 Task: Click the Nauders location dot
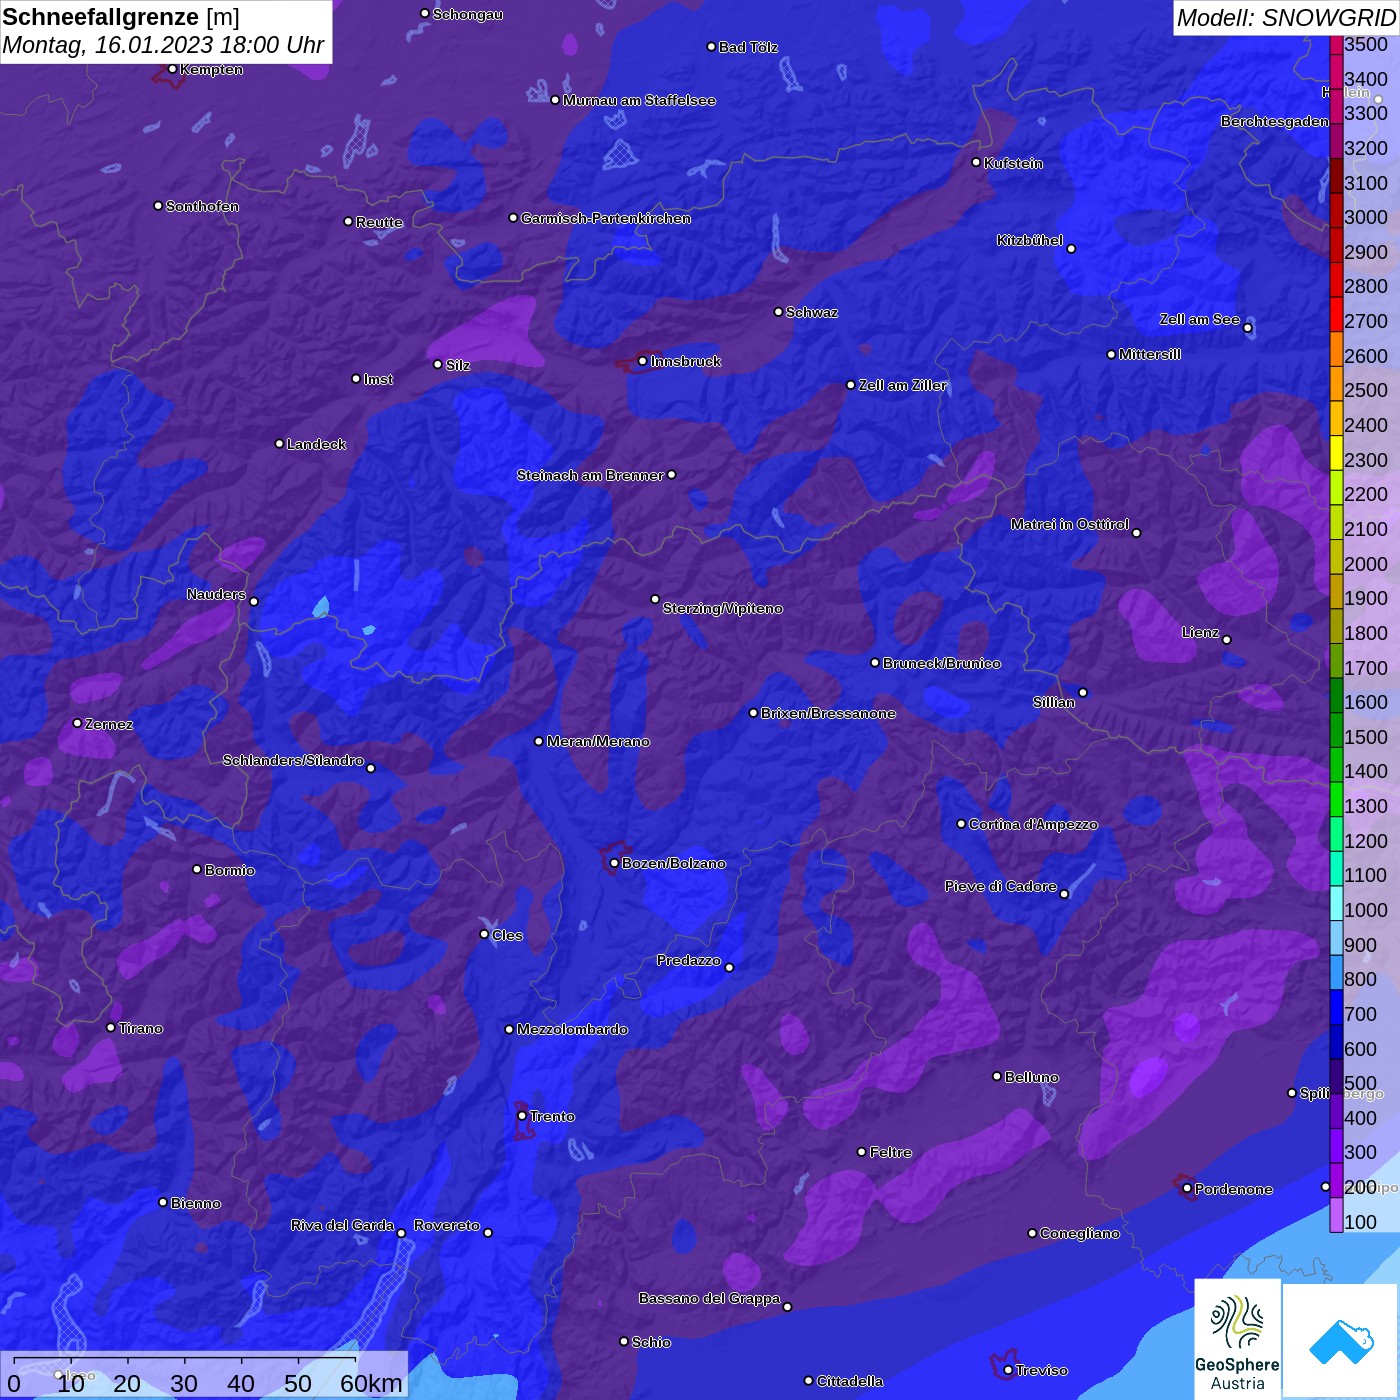click(x=254, y=601)
